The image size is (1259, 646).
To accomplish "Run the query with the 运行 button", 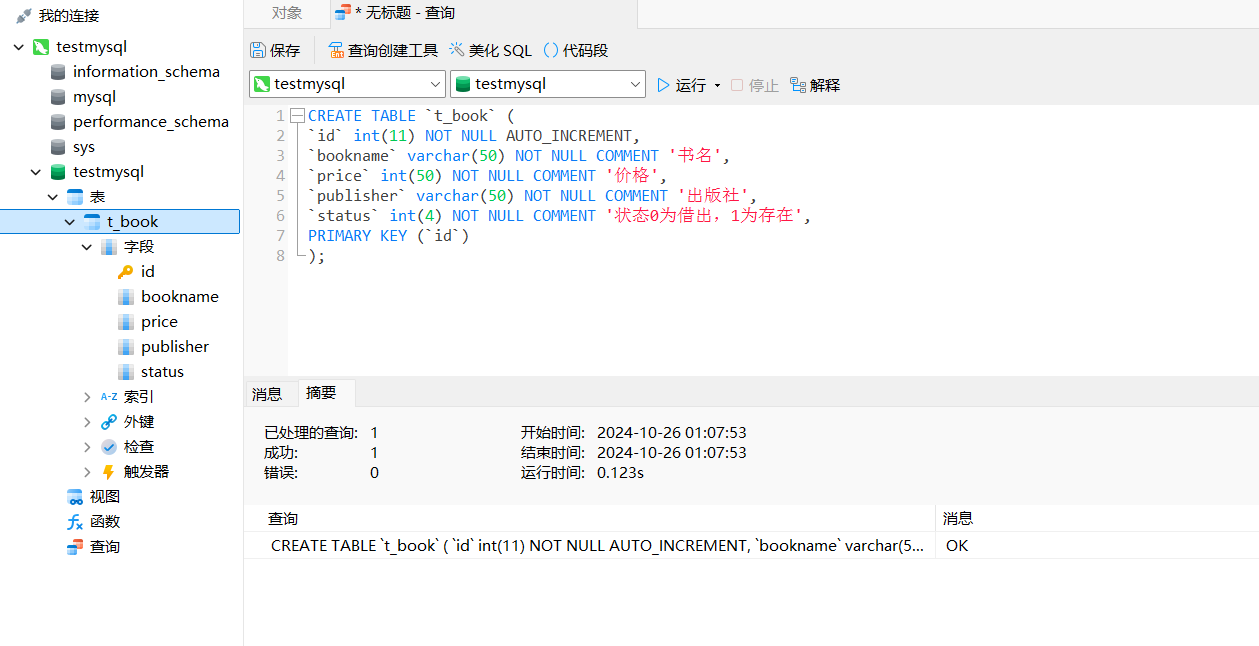I will (x=681, y=85).
